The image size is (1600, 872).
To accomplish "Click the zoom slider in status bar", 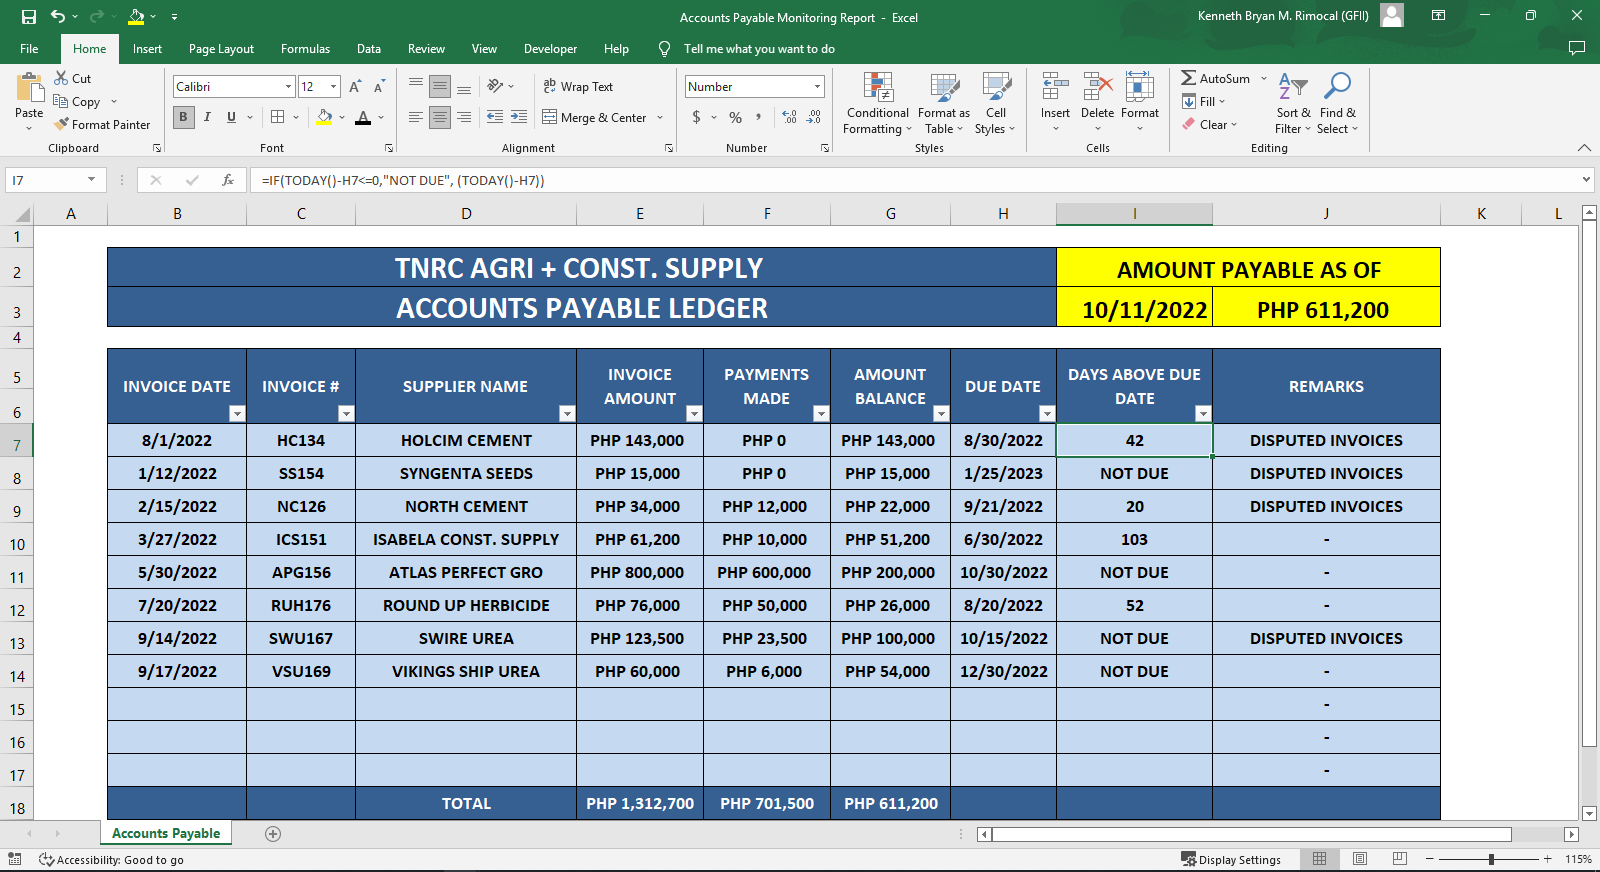I will point(1490,860).
